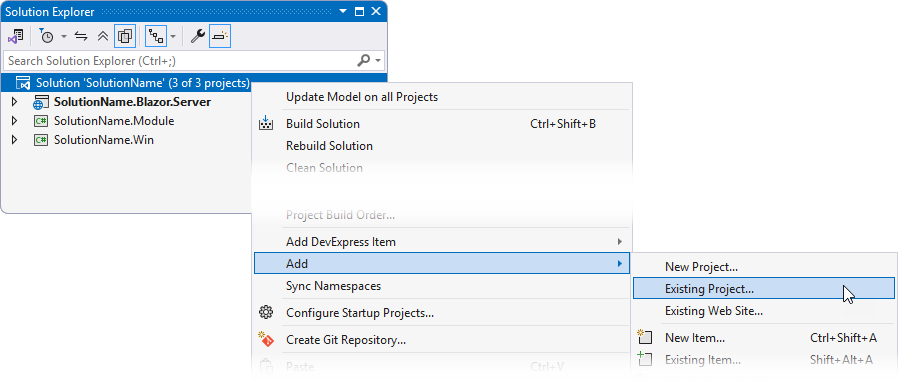This screenshot has width=898, height=388.
Task: Click the Existing Item icon
Action: [645, 359]
